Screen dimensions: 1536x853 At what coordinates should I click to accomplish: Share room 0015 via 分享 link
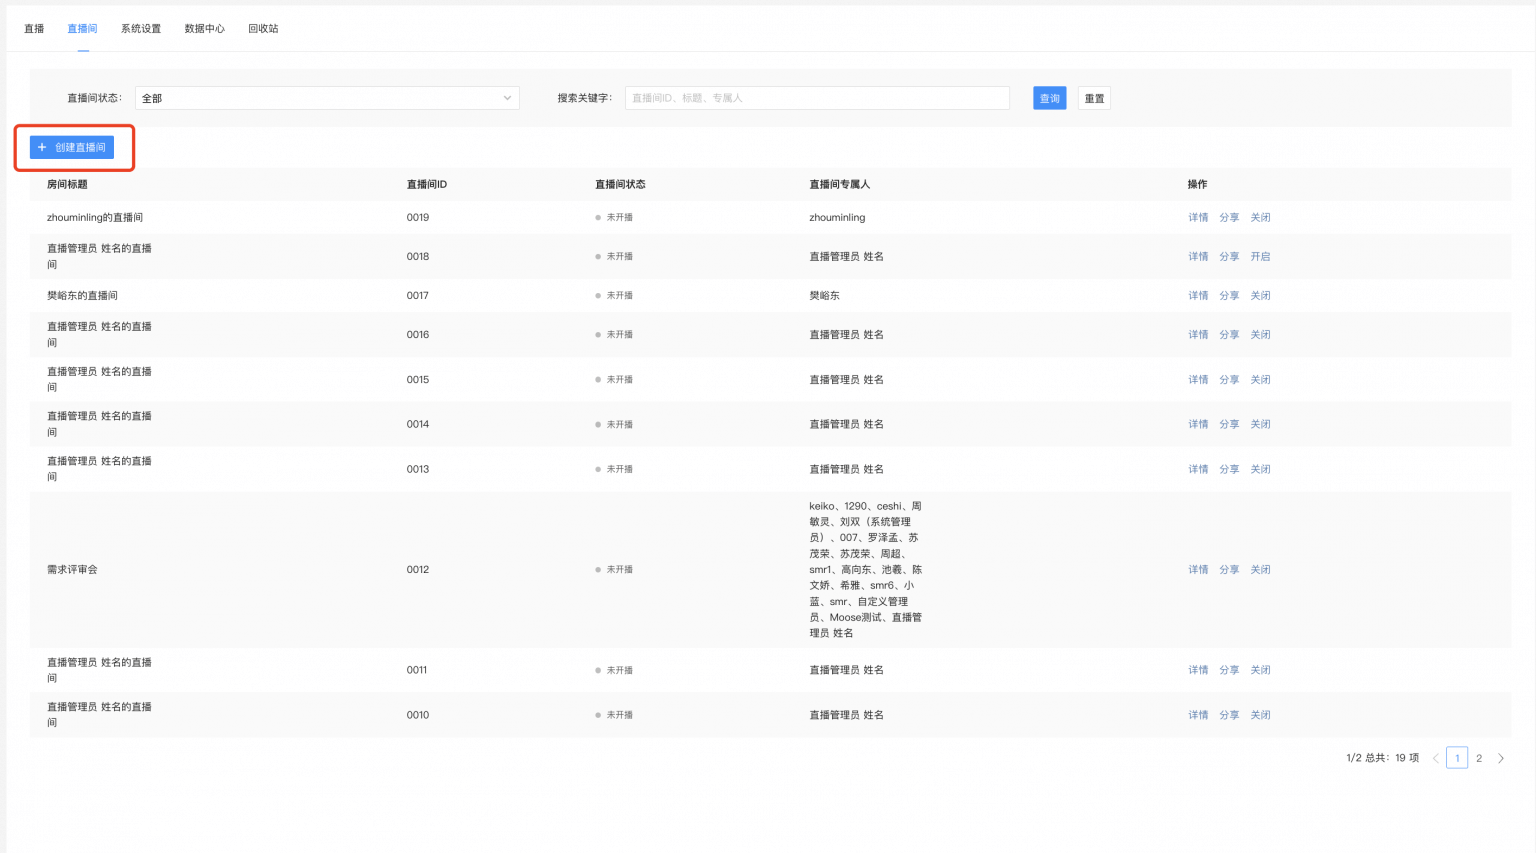coord(1229,379)
